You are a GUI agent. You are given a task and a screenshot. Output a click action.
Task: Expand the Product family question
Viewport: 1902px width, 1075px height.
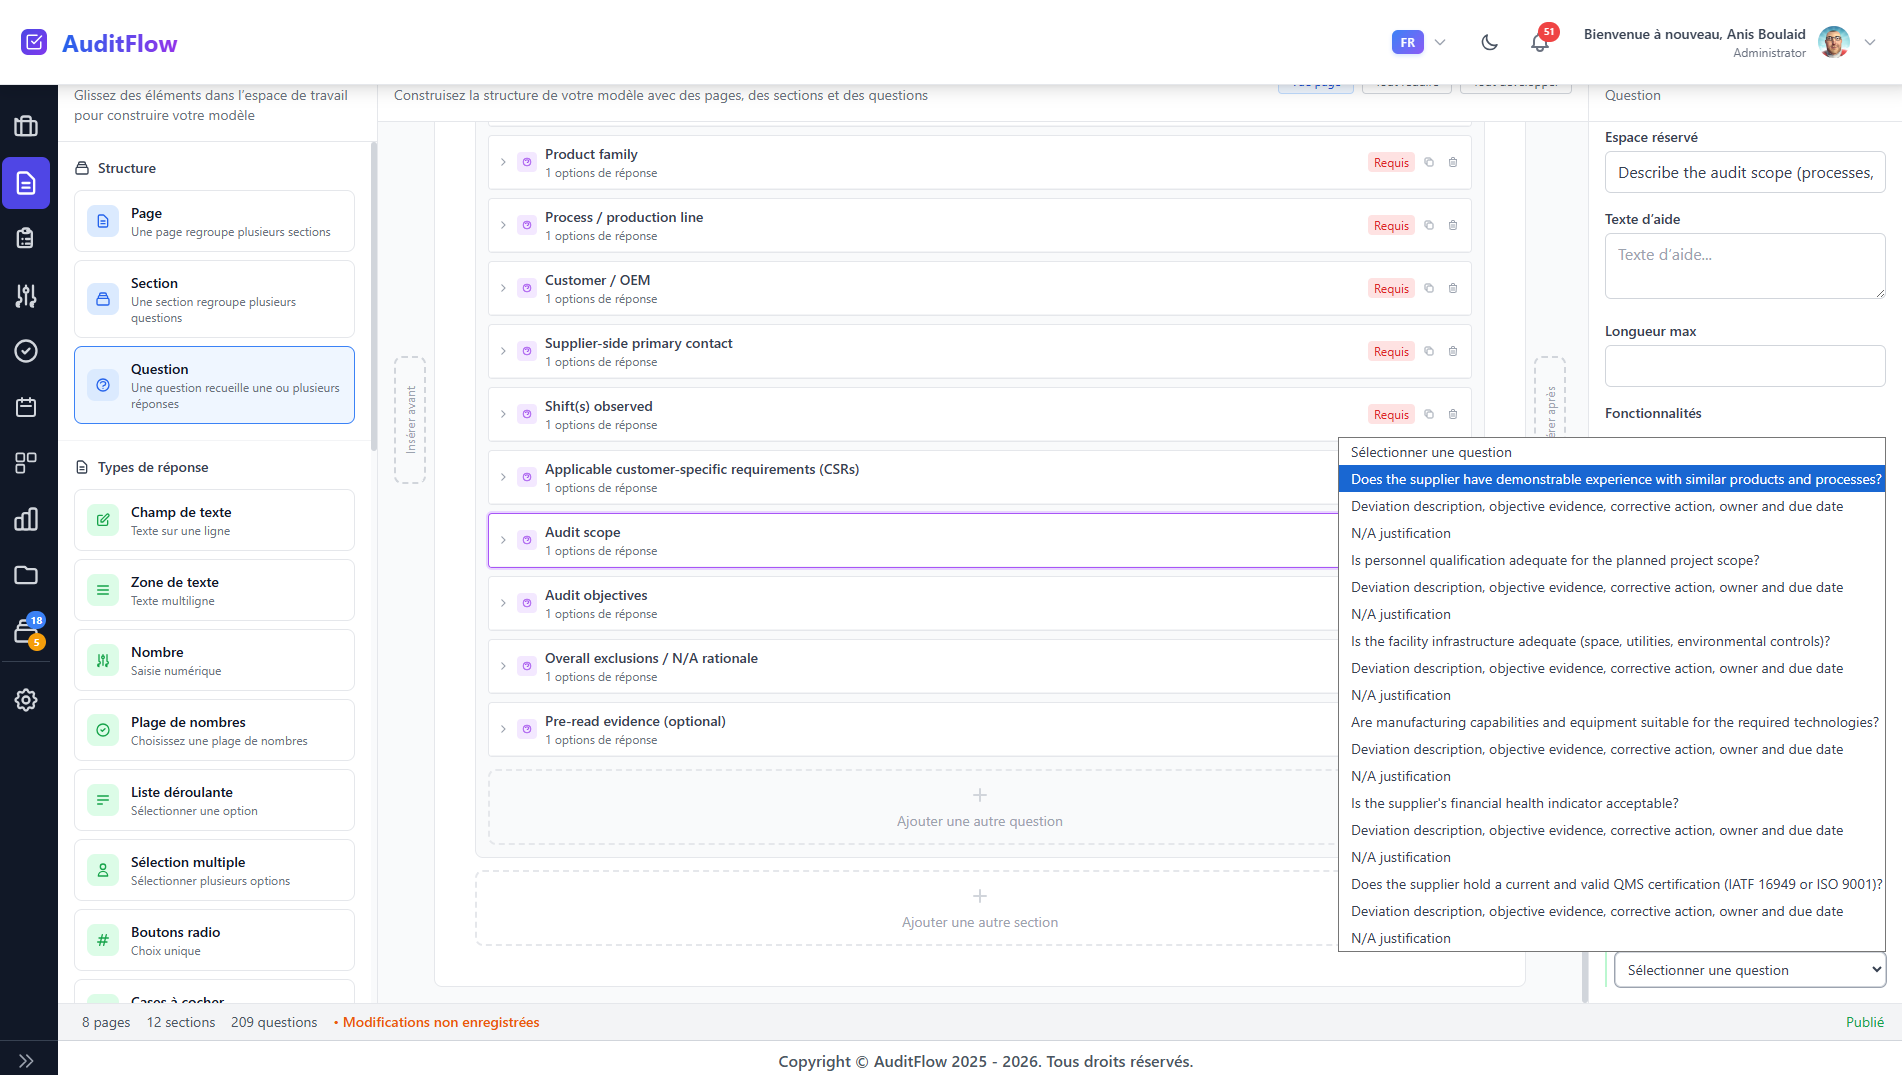click(x=503, y=162)
